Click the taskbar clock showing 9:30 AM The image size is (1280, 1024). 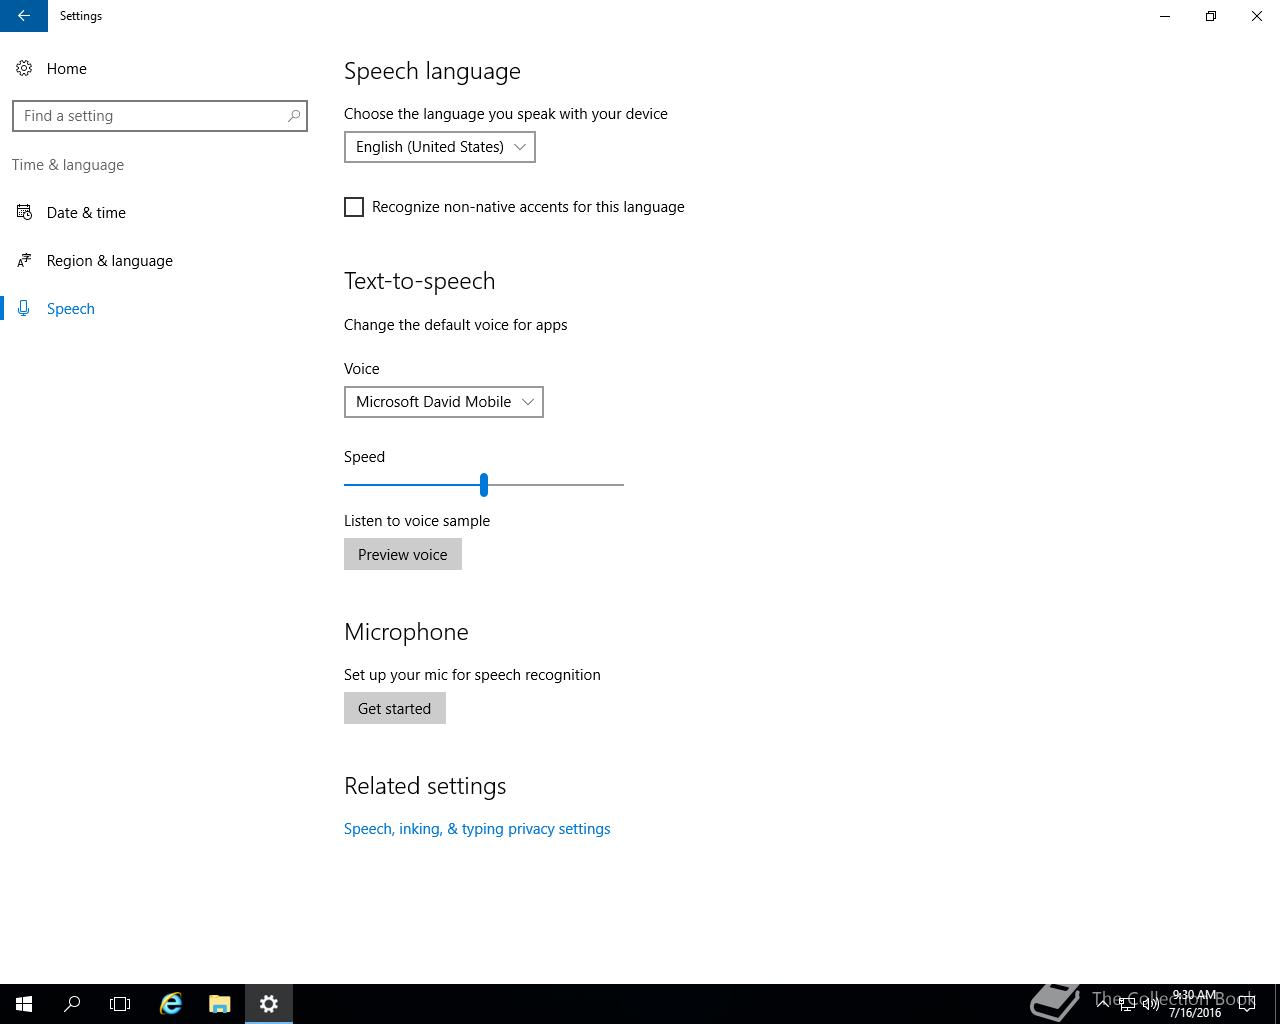1195,1004
